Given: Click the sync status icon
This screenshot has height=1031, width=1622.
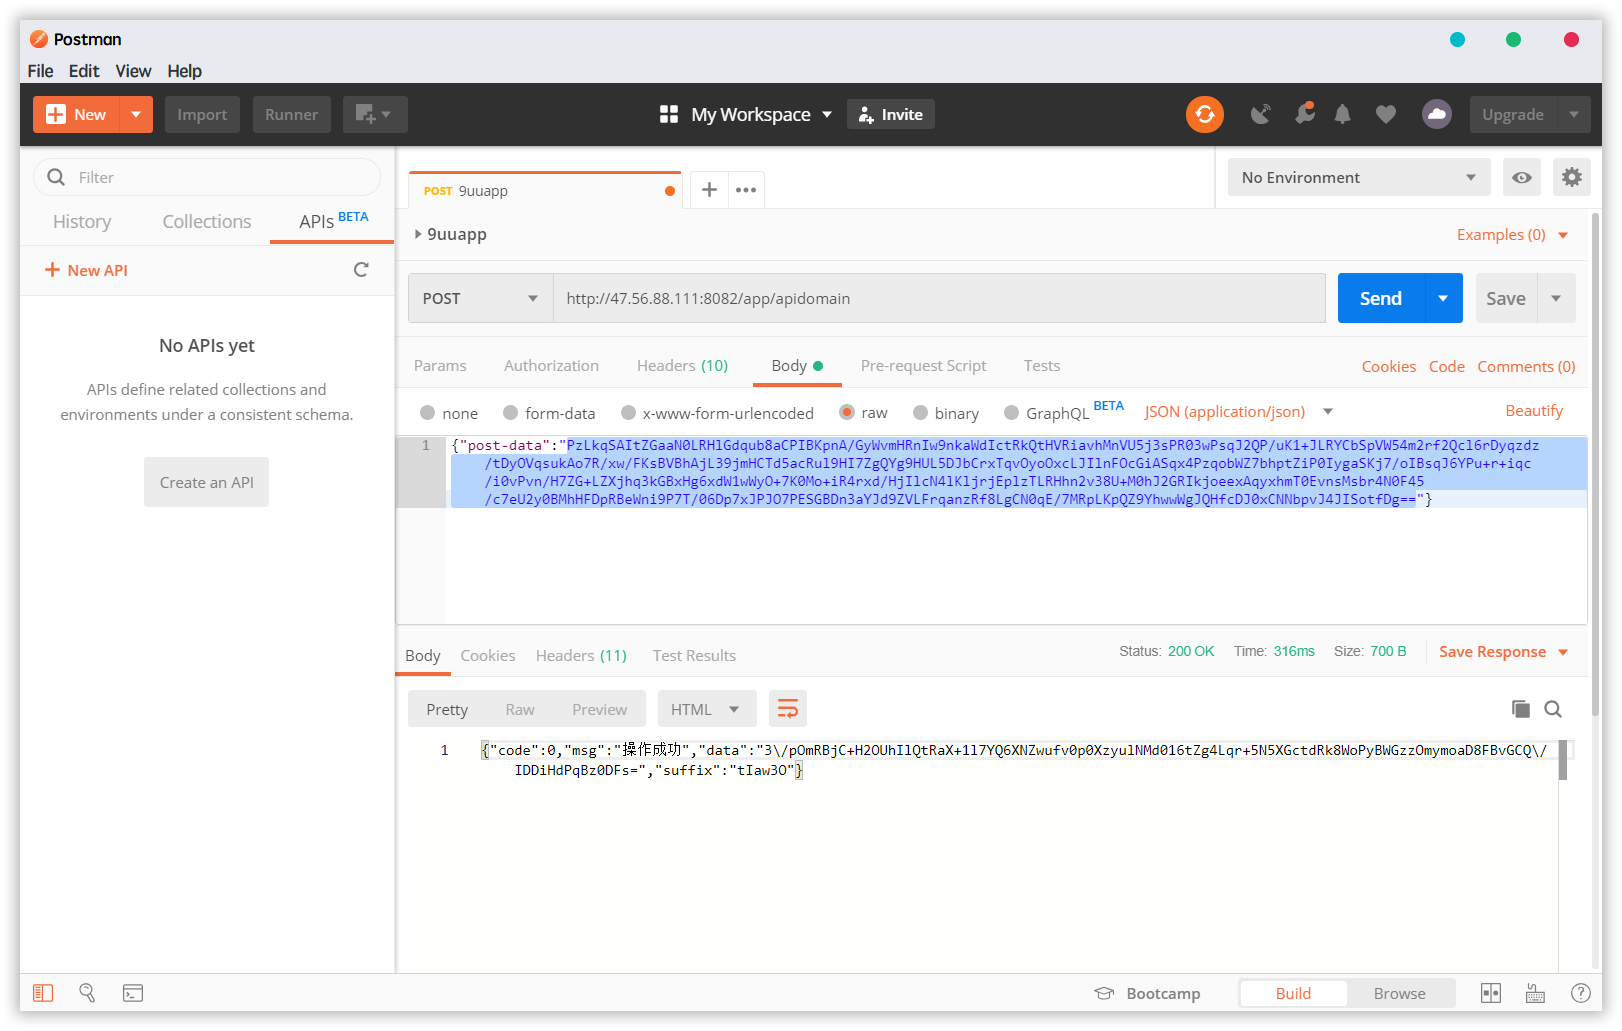Looking at the screenshot, I should 1204,114.
